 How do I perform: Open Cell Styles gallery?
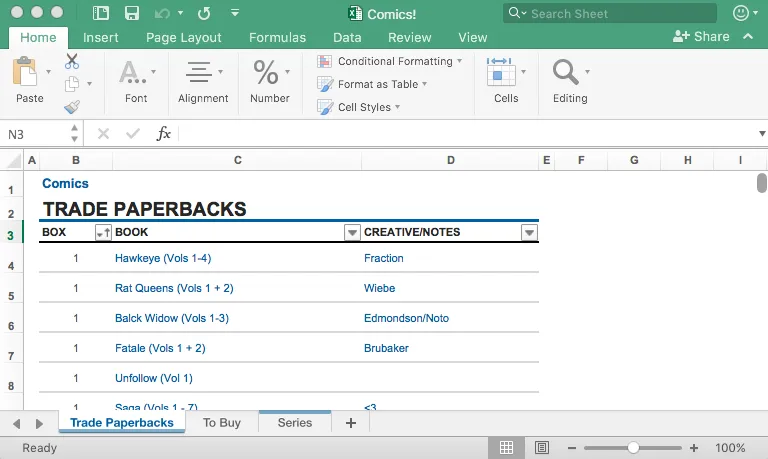pyautogui.click(x=359, y=107)
